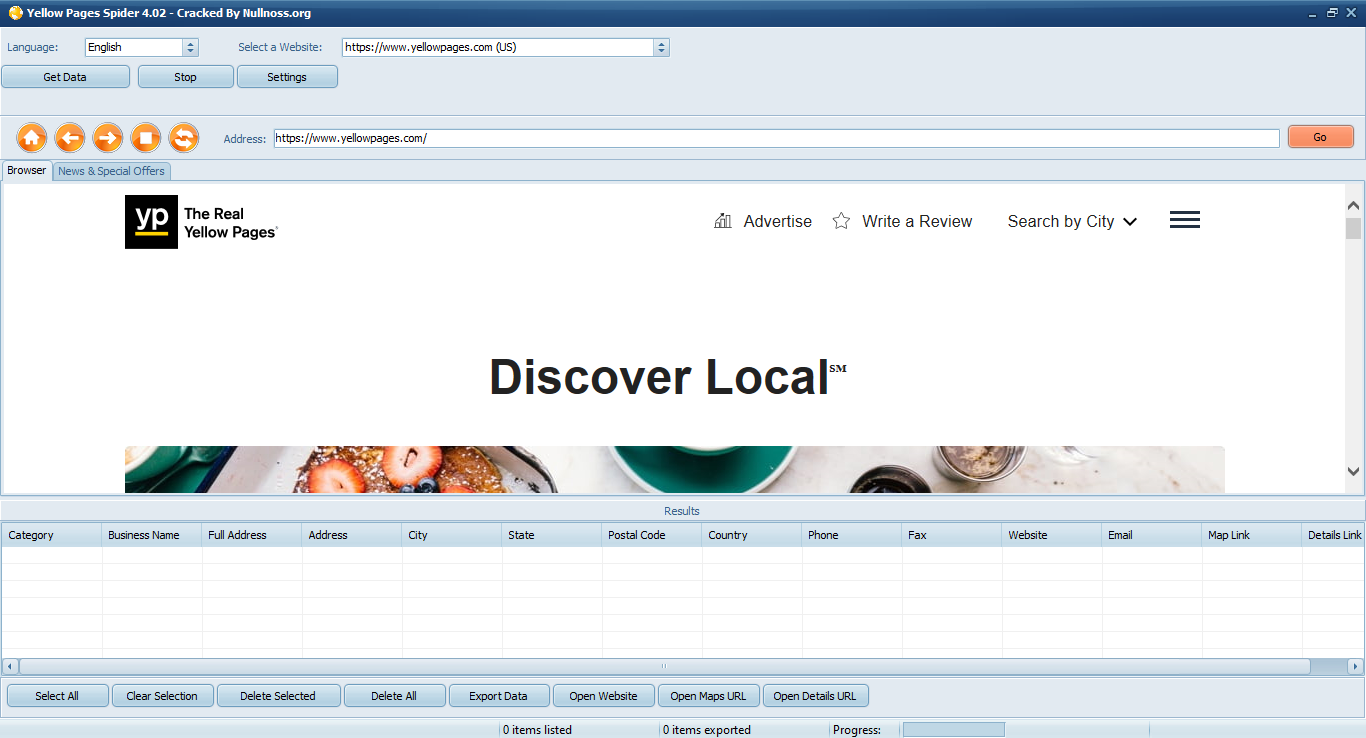The image size is (1366, 738).
Task: Click the orange Refresh icon
Action: (184, 138)
